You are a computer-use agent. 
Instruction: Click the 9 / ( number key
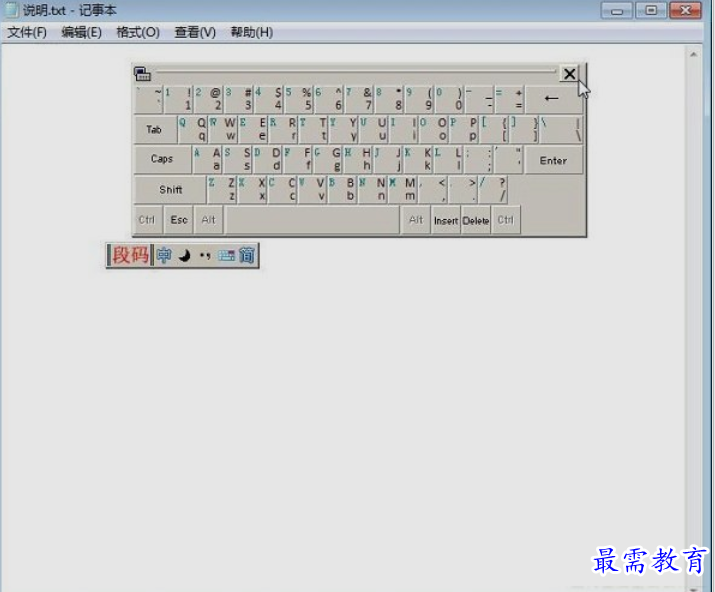420,99
